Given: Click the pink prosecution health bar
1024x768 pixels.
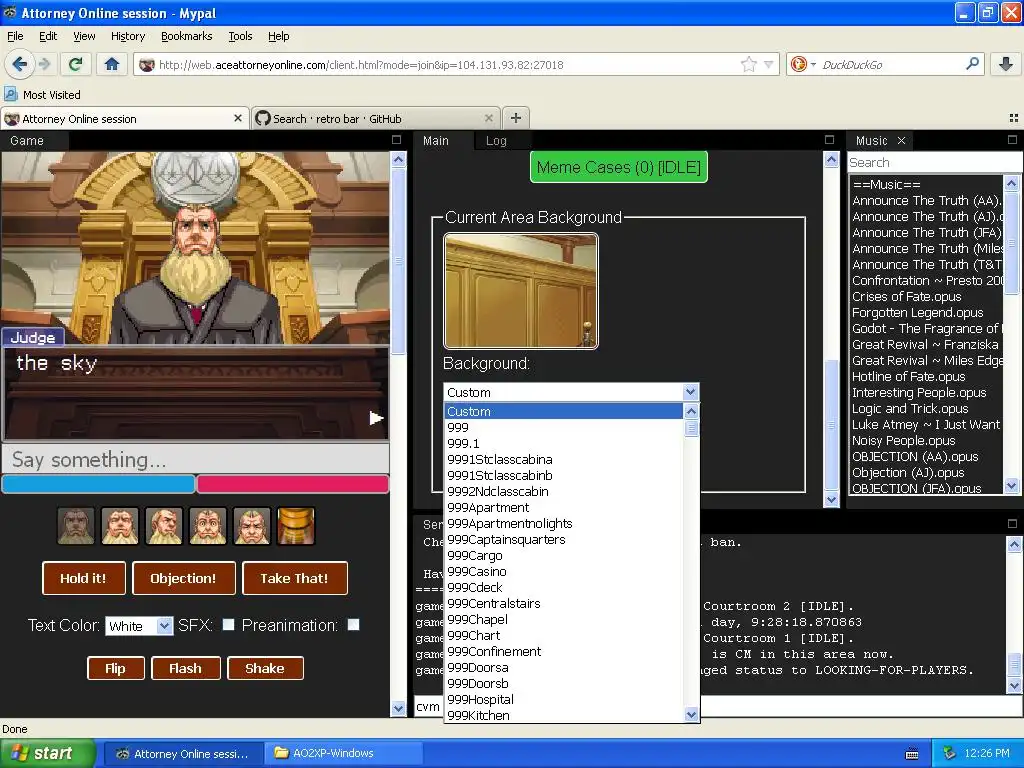Looking at the screenshot, I should [x=293, y=484].
